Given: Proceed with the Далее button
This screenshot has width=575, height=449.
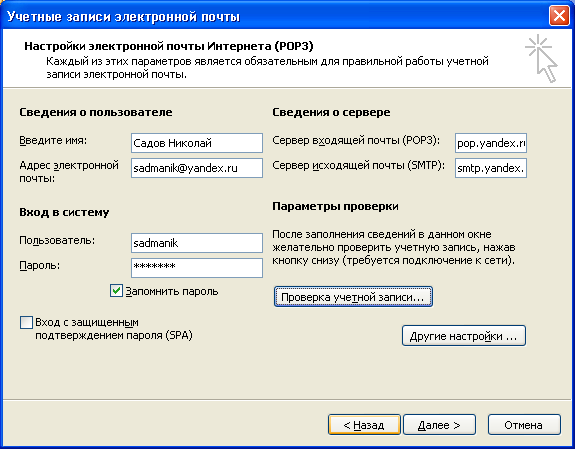Looking at the screenshot, I should point(439,425).
